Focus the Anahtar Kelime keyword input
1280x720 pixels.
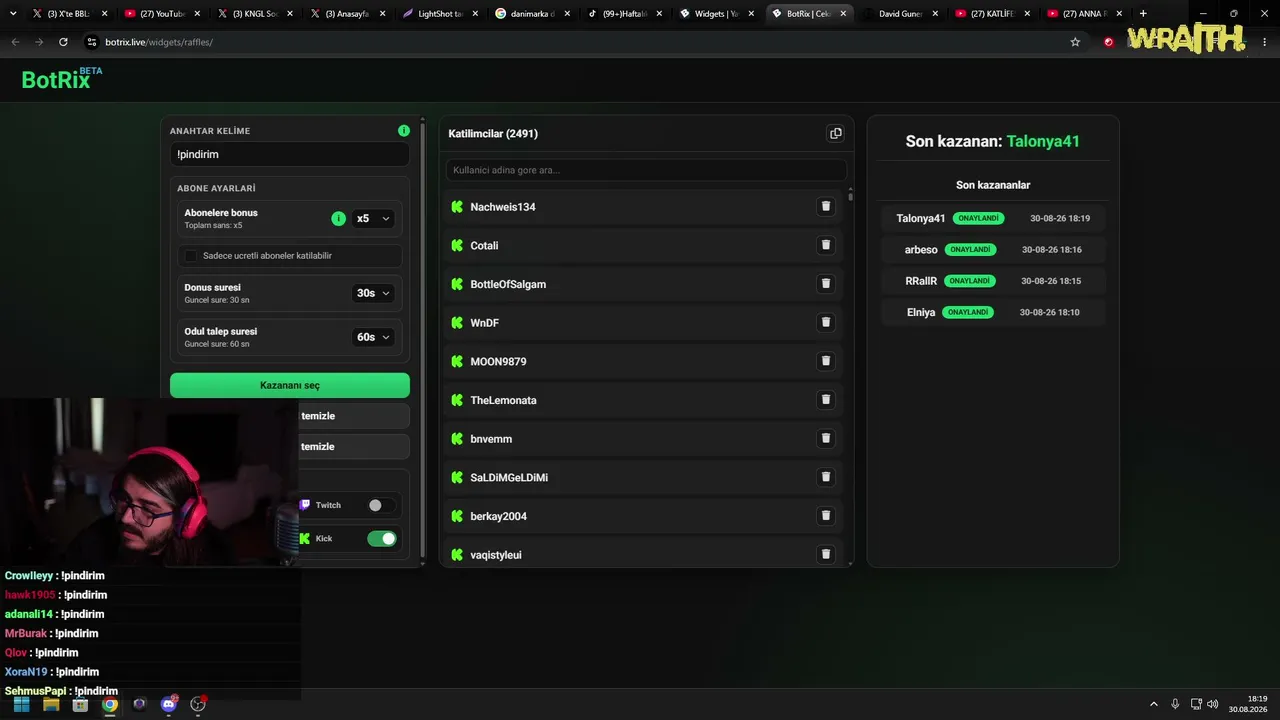290,154
